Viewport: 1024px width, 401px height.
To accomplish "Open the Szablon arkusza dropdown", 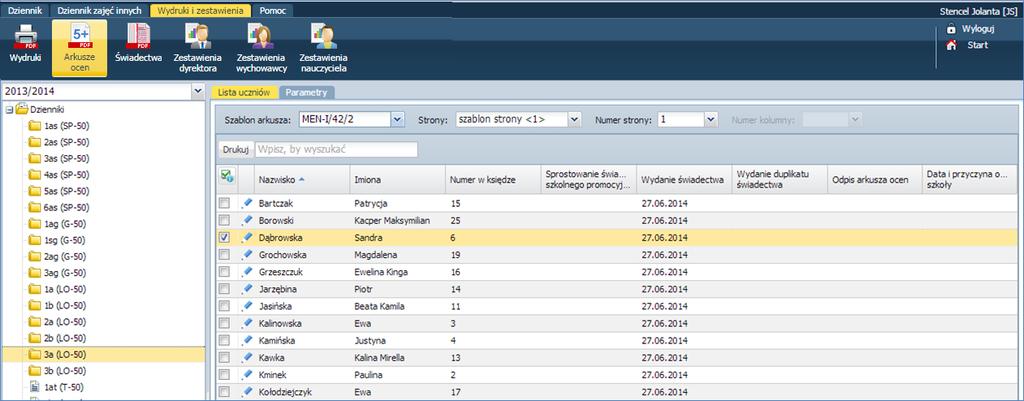I will (x=398, y=120).
